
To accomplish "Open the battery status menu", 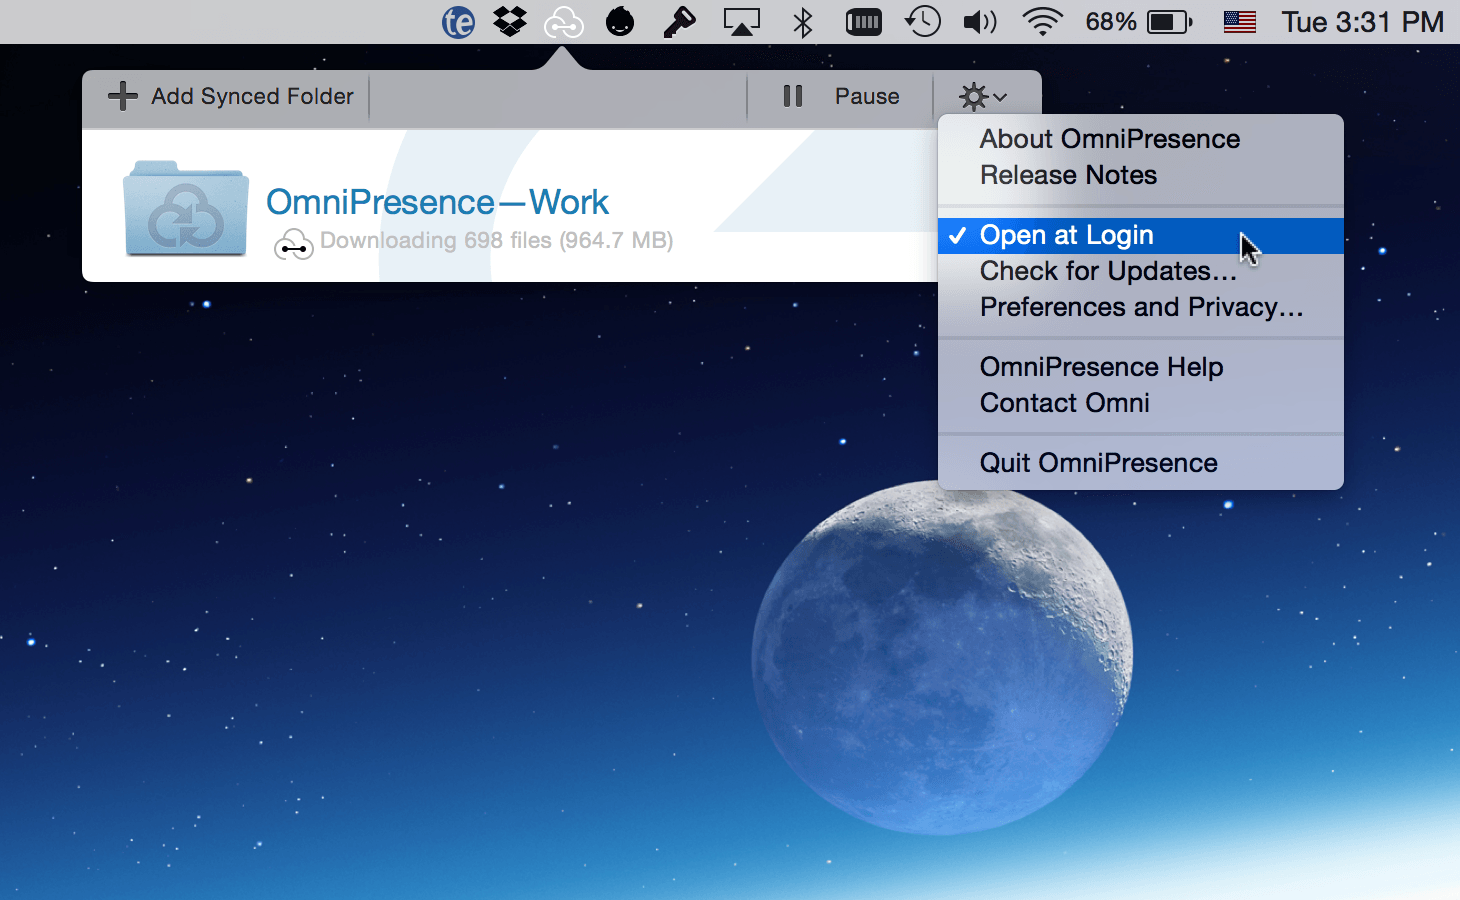I will 1168,22.
